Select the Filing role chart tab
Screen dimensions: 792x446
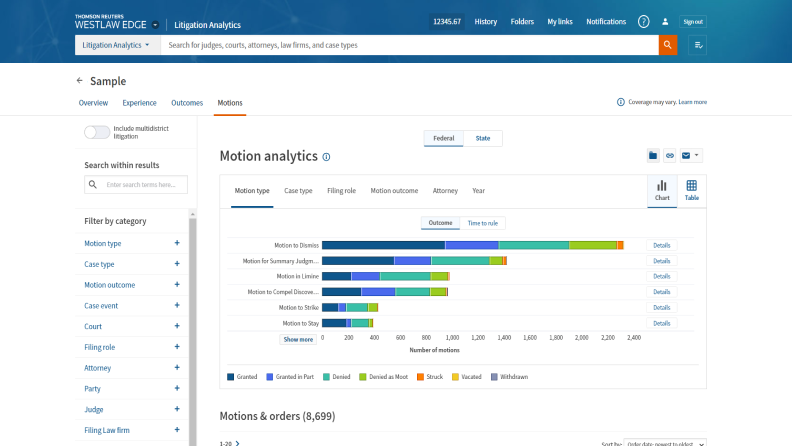tap(341, 190)
